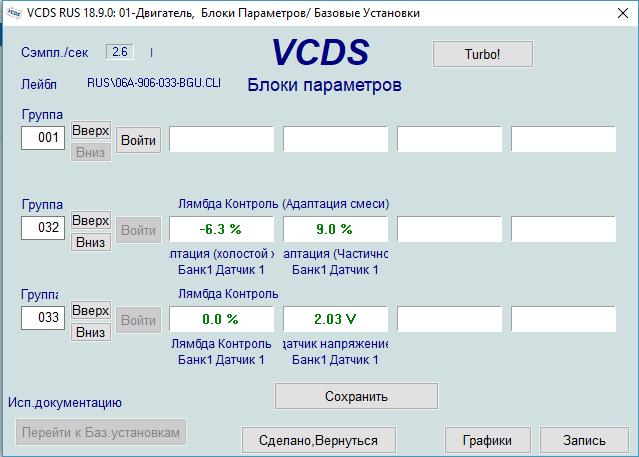639x457 pixels.
Task: Click the 0.0 % value field
Action: (x=221, y=319)
